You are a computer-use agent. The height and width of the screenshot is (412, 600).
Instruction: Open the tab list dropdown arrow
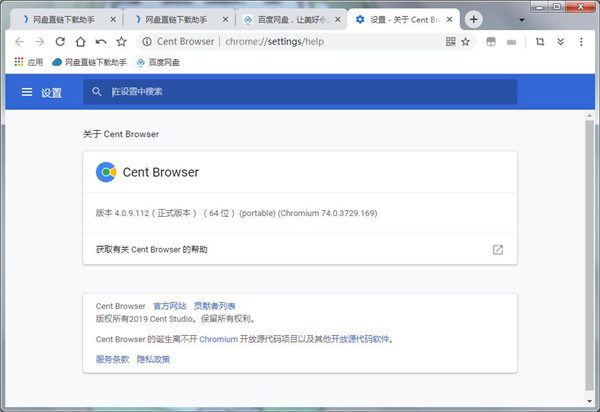coord(522,20)
